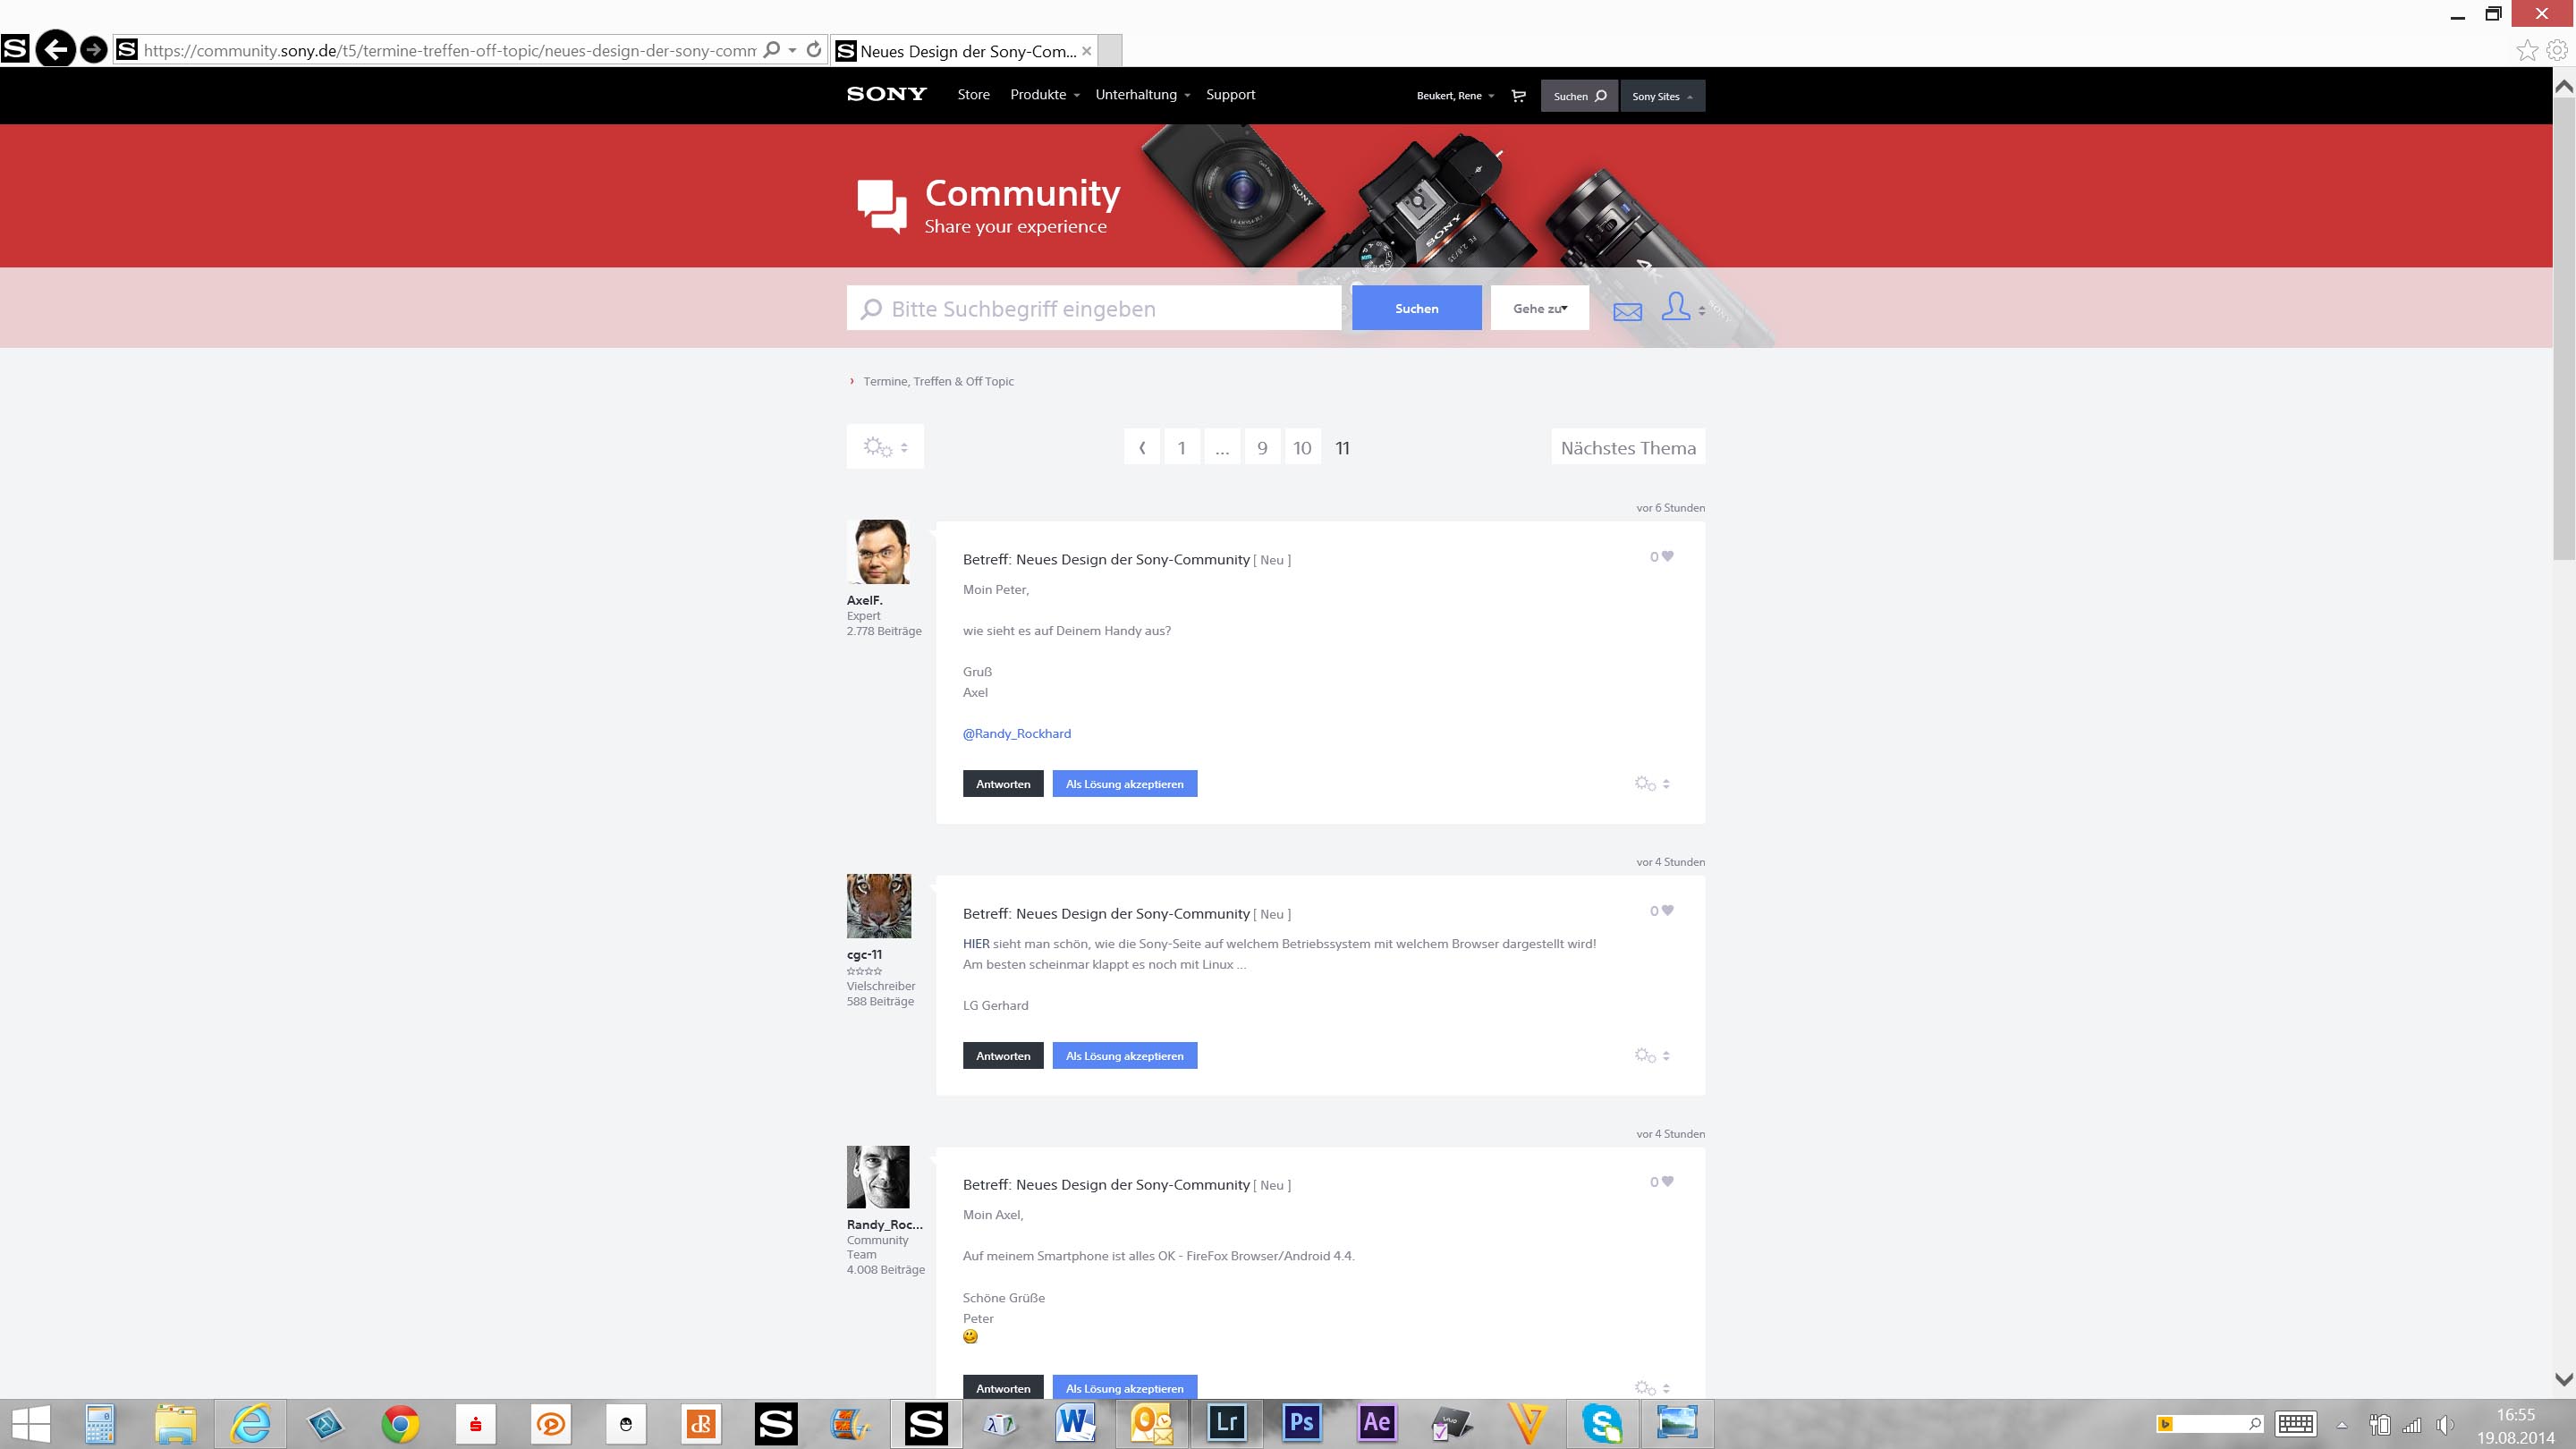Image resolution: width=2576 pixels, height=1449 pixels.
Task: Open the Support menu item
Action: [1230, 95]
